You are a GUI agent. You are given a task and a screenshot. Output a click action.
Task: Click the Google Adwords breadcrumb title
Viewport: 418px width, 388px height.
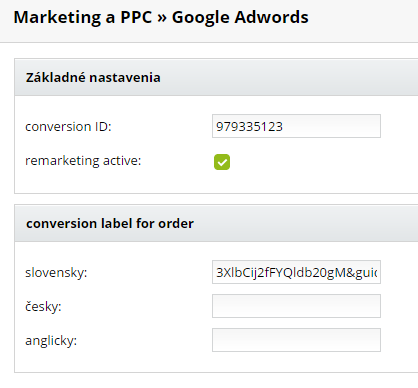tap(240, 17)
